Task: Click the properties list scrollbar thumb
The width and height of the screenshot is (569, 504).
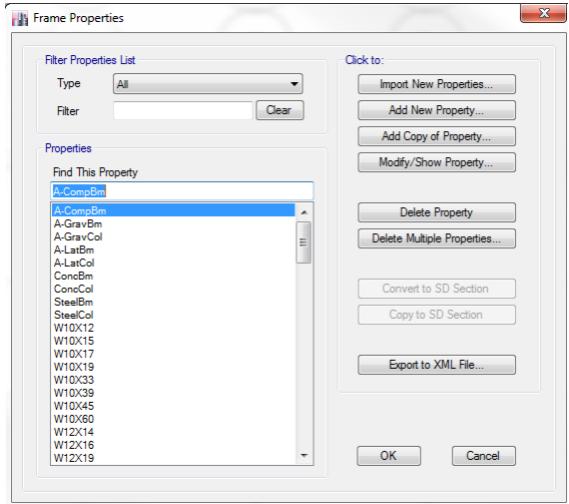Action: 304,242
